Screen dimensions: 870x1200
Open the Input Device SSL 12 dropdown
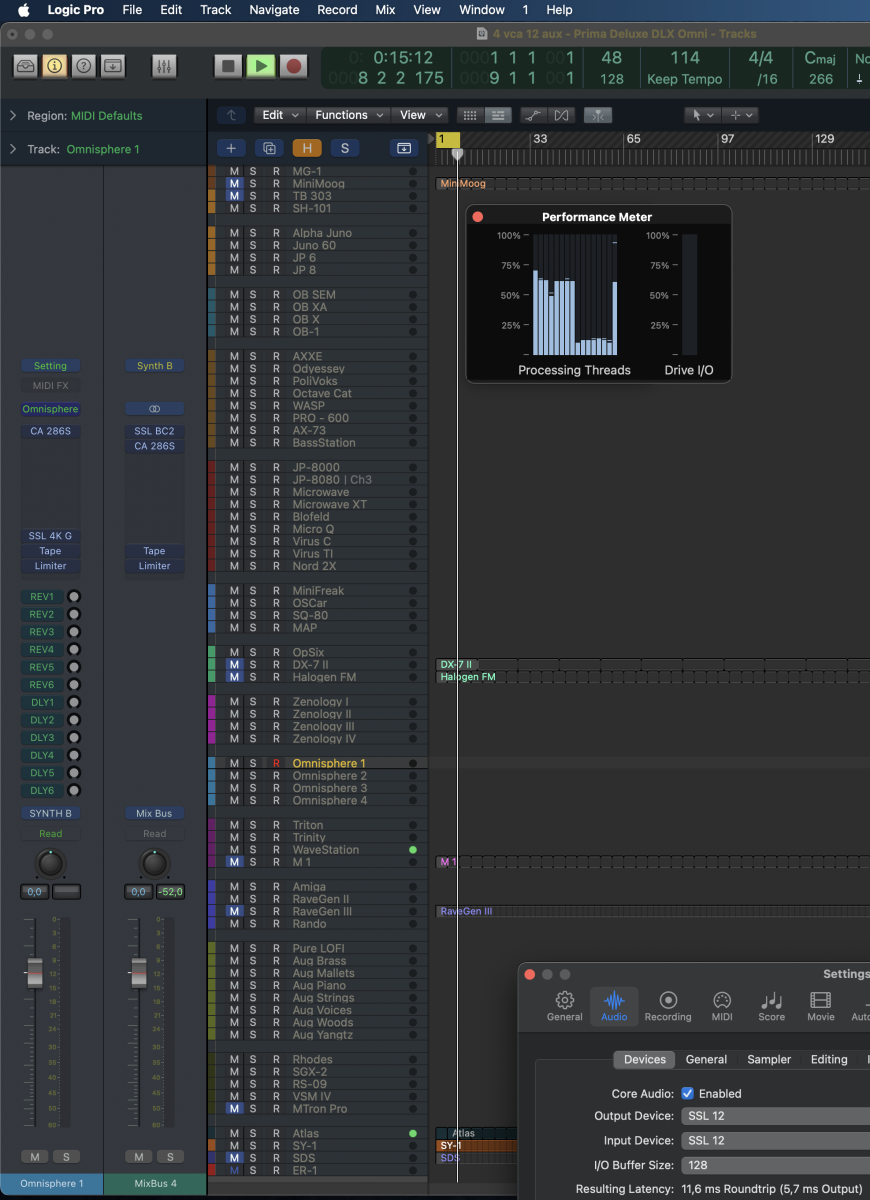pos(775,1141)
